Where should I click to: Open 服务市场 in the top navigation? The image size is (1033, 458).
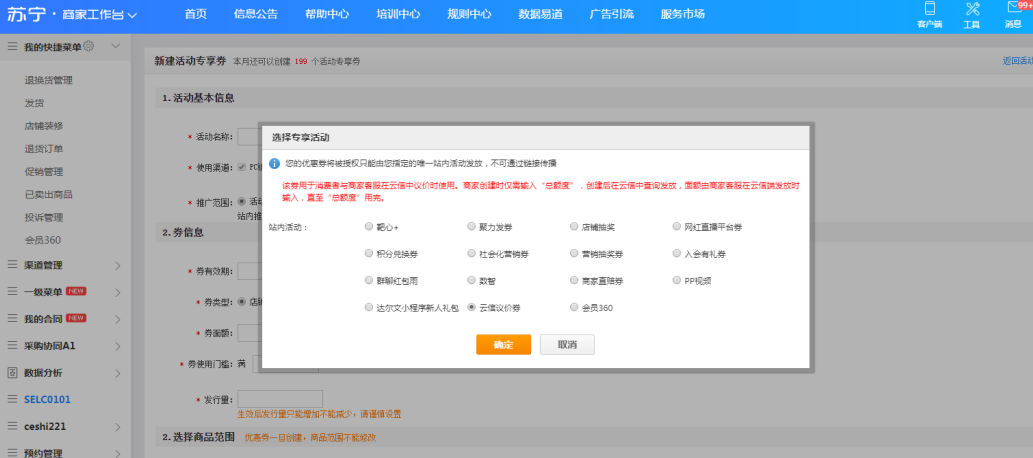(x=683, y=14)
